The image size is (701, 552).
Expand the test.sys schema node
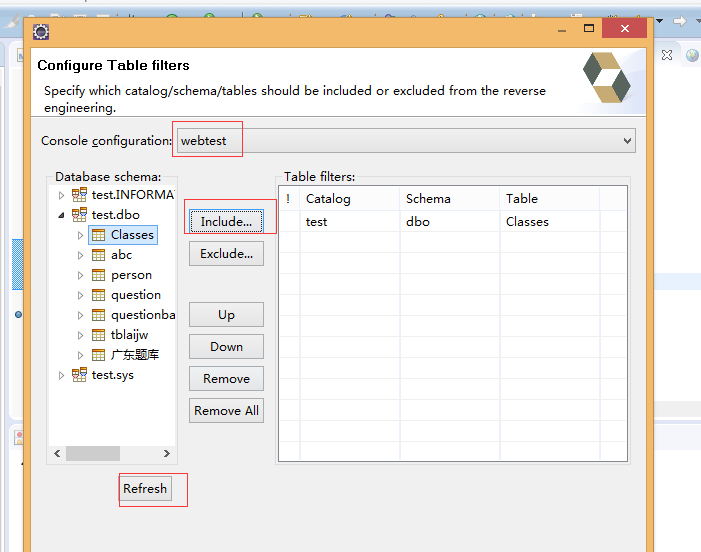pos(61,375)
